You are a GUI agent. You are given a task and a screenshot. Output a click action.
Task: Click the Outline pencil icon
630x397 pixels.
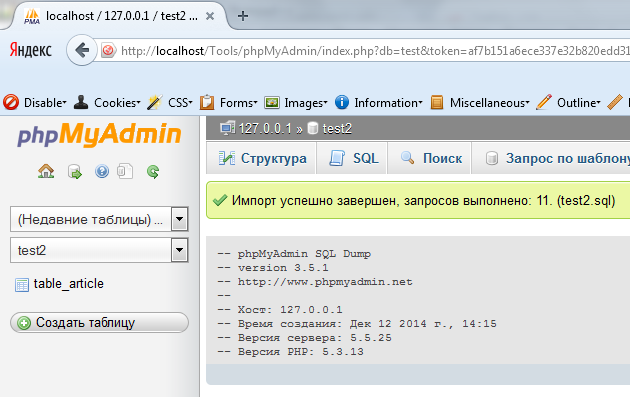pyautogui.click(x=544, y=102)
